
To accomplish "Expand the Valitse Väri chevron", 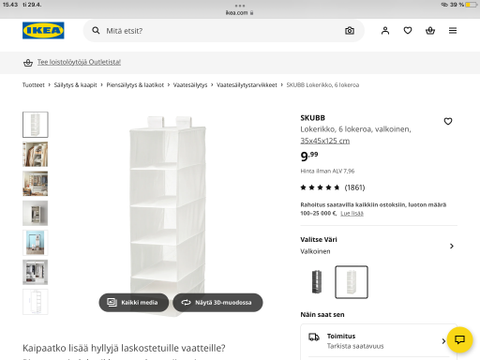I will pos(452,246).
